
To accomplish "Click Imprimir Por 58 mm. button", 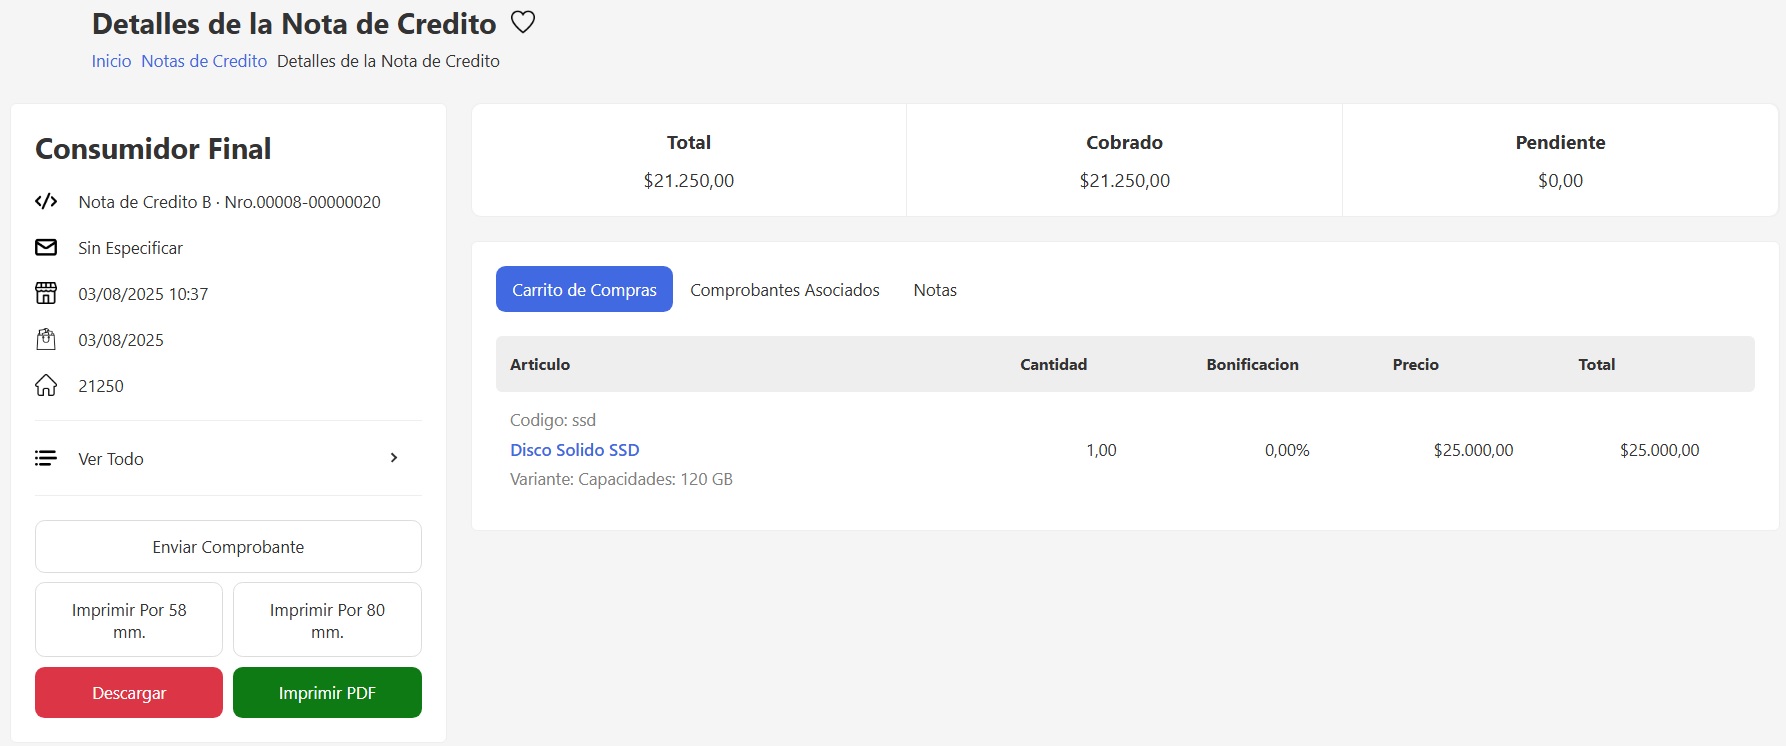I will (129, 620).
